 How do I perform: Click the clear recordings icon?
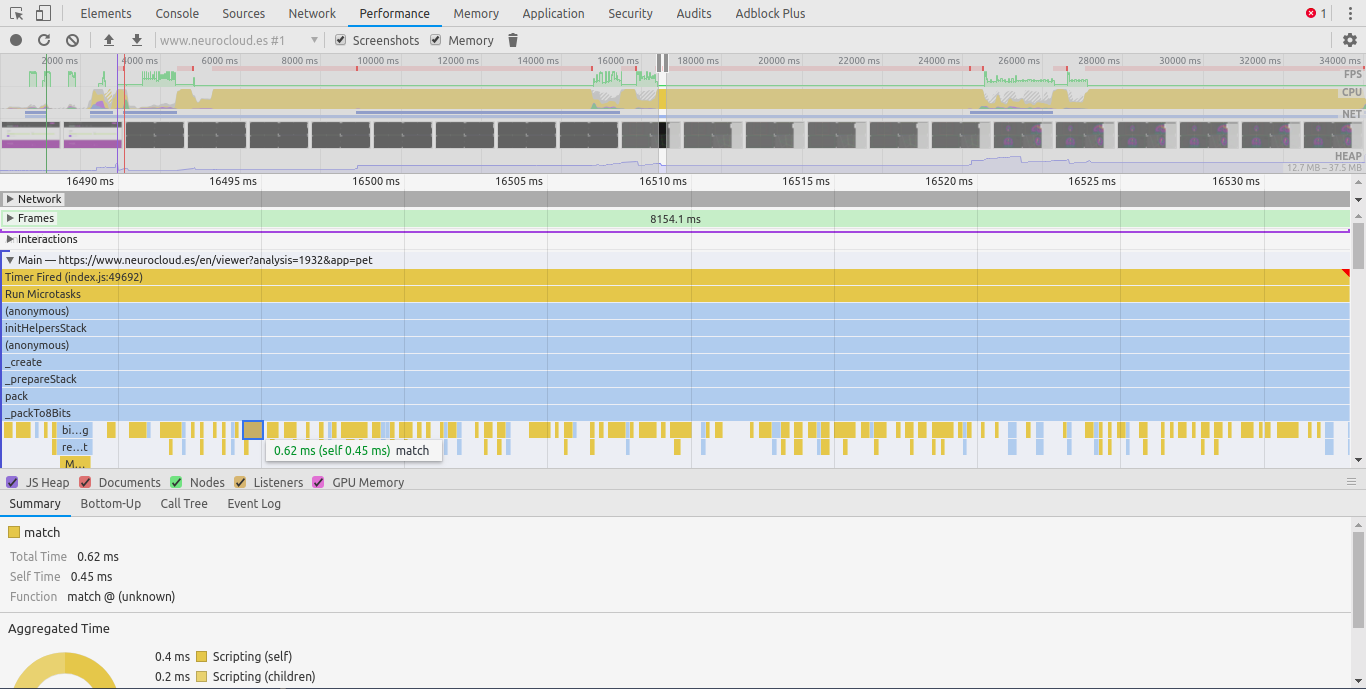pos(71,40)
